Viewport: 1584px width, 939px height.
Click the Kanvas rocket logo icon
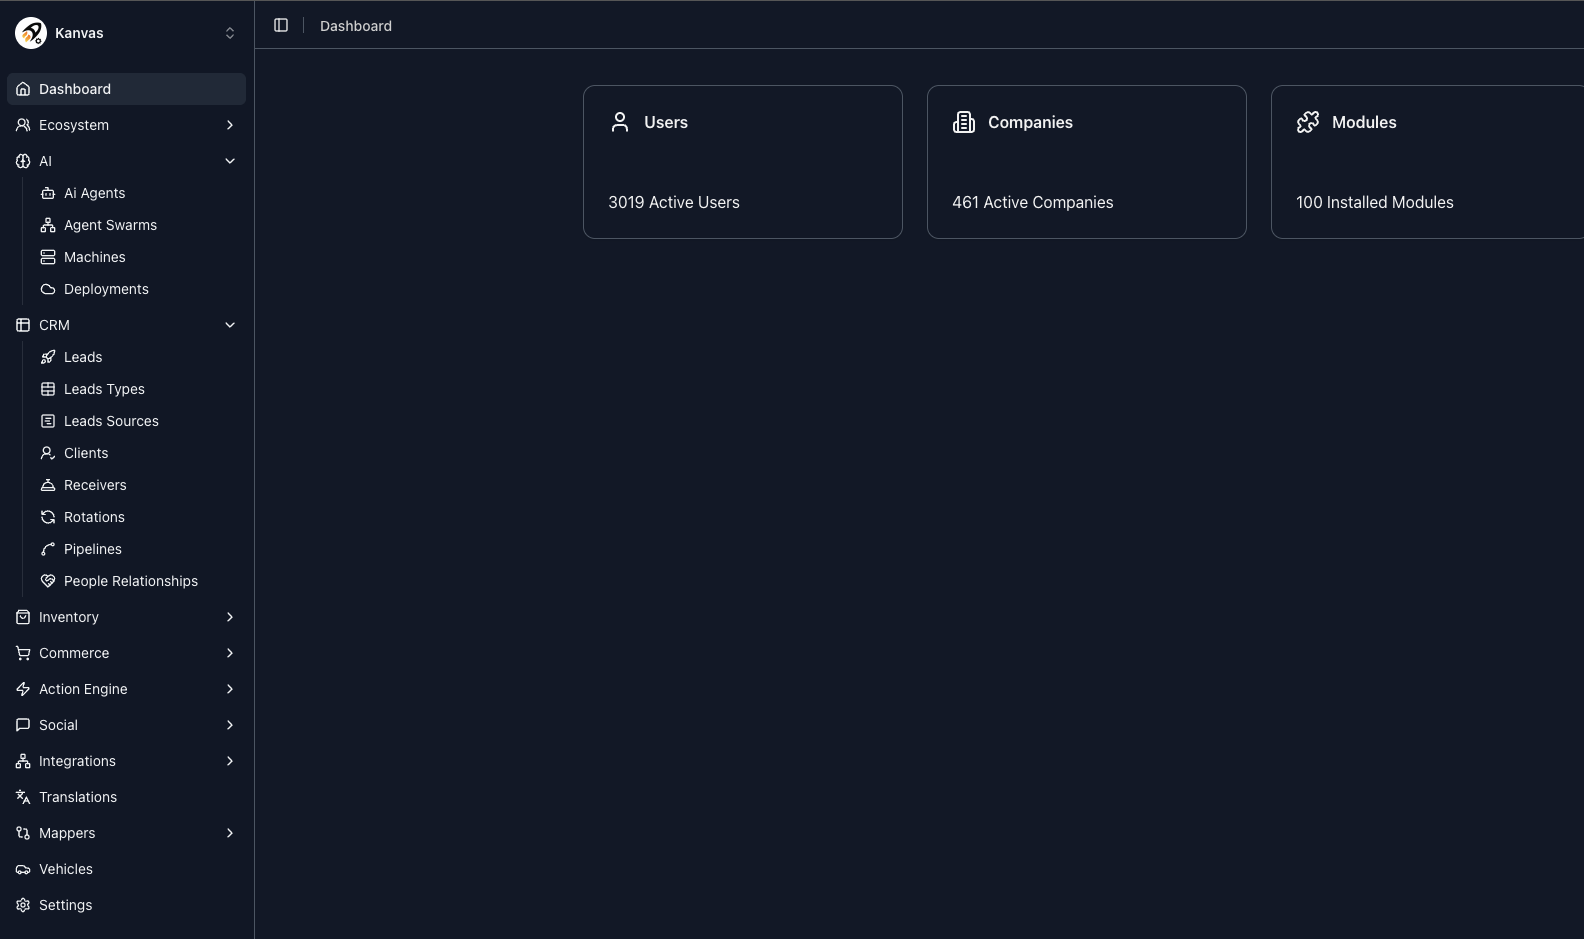click(x=31, y=33)
